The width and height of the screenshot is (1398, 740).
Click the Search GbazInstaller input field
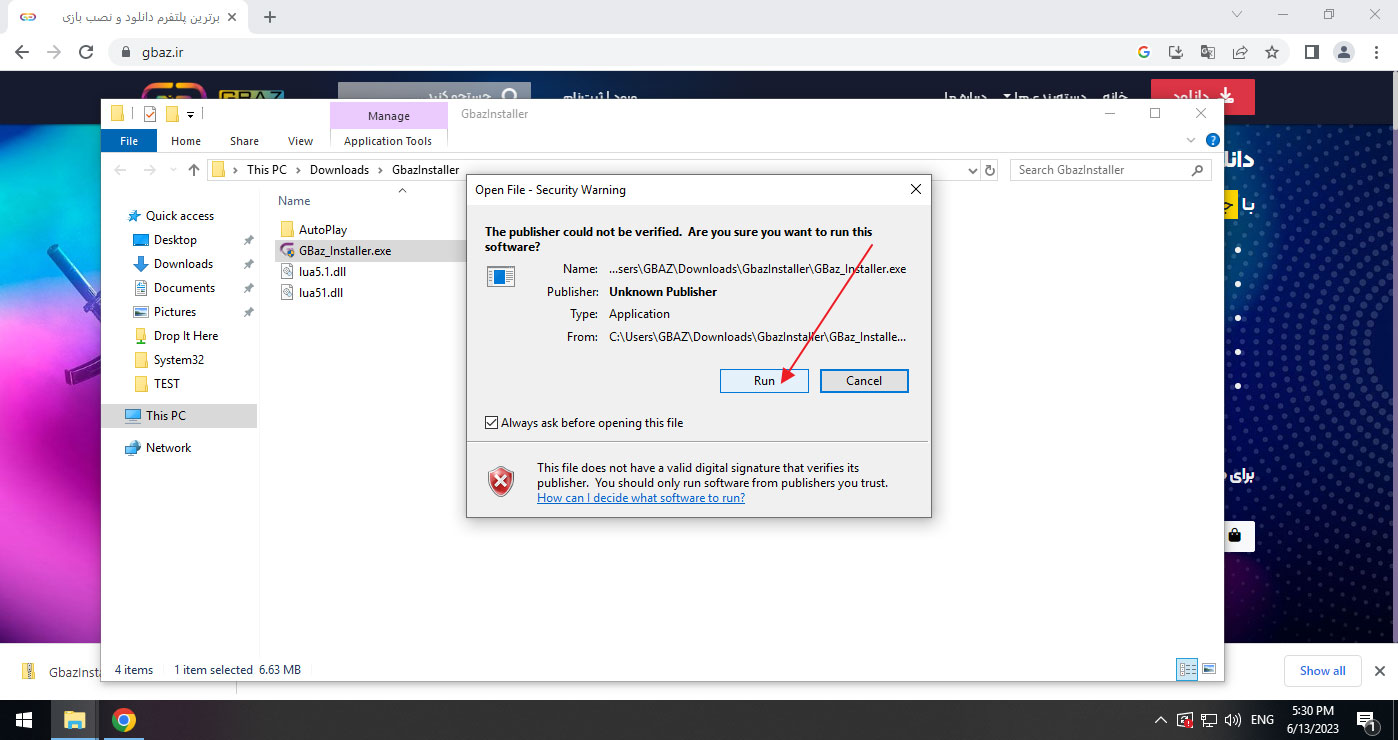pos(1100,170)
